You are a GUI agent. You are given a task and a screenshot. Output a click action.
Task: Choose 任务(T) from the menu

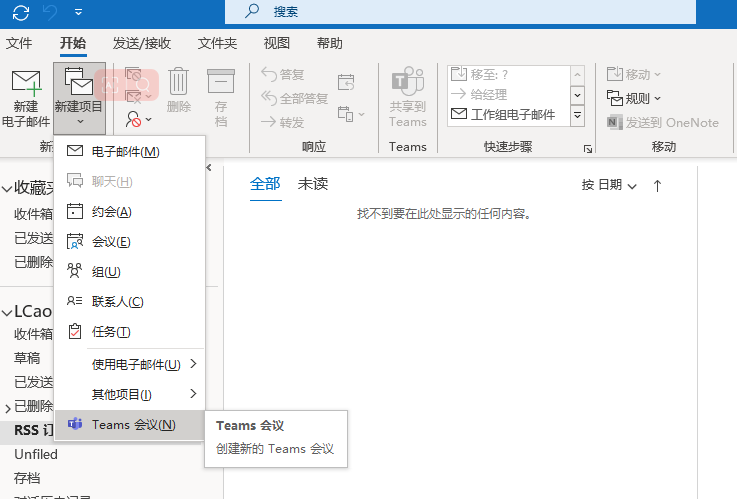[130, 332]
